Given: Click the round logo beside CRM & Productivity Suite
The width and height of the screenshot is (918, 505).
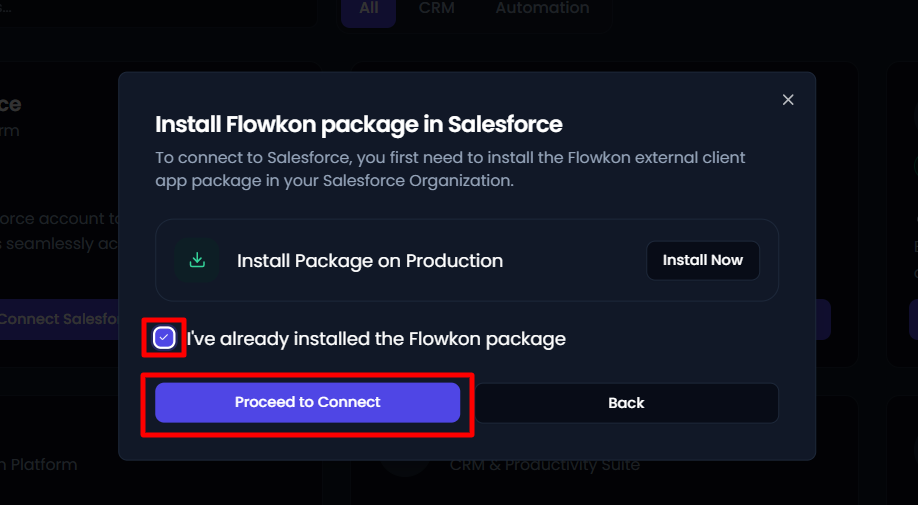Looking at the screenshot, I should coord(405,468).
